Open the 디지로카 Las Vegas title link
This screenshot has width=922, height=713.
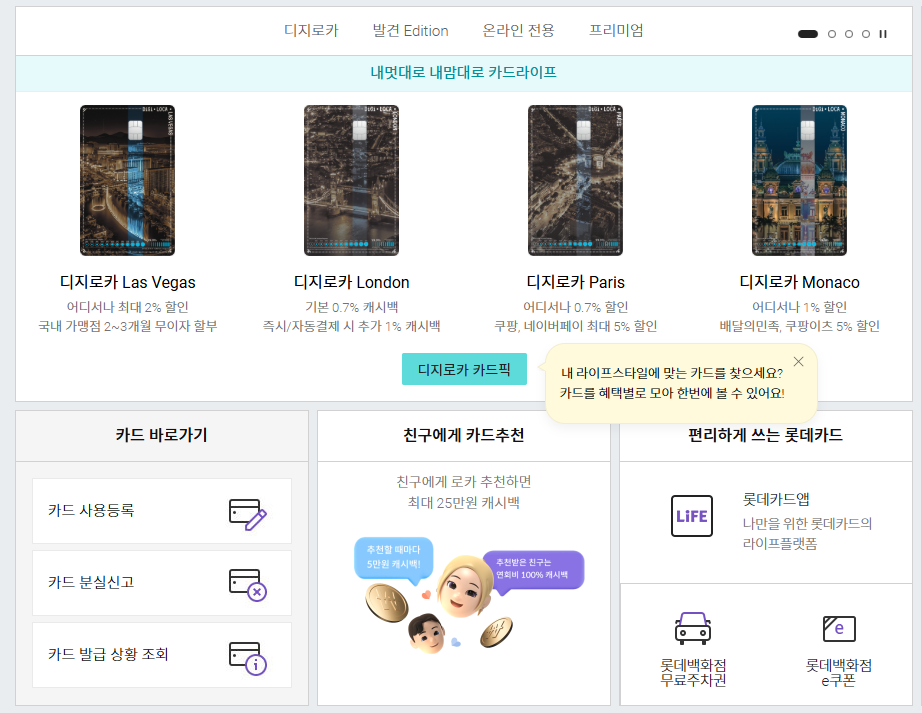pyautogui.click(x=127, y=282)
